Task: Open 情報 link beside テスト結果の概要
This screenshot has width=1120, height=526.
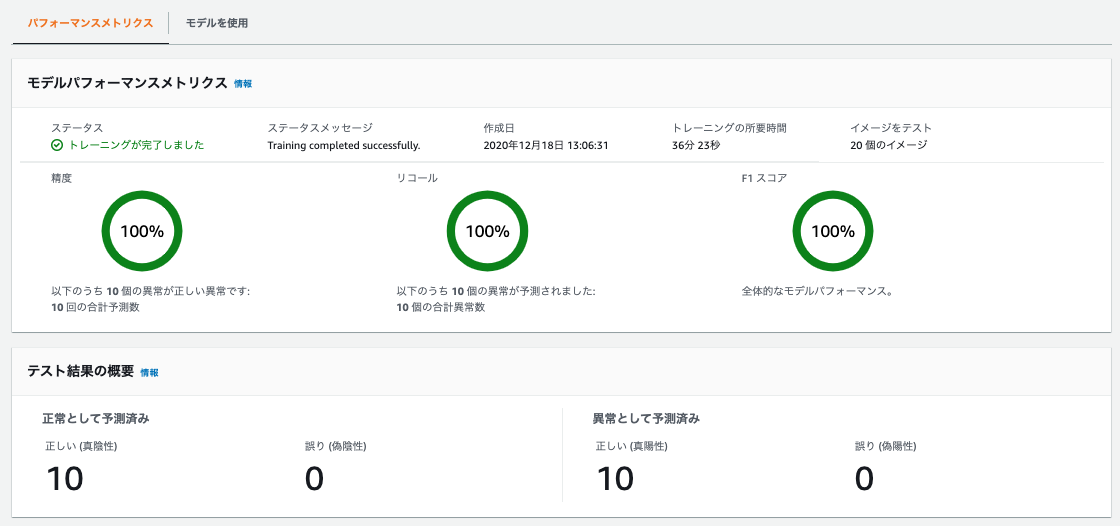Action: [149, 372]
